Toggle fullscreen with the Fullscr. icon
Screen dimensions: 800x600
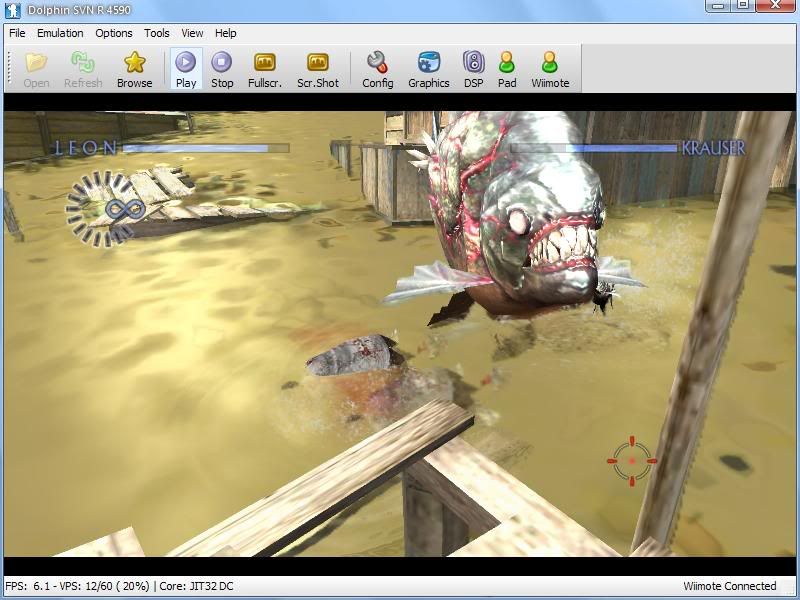click(x=265, y=69)
